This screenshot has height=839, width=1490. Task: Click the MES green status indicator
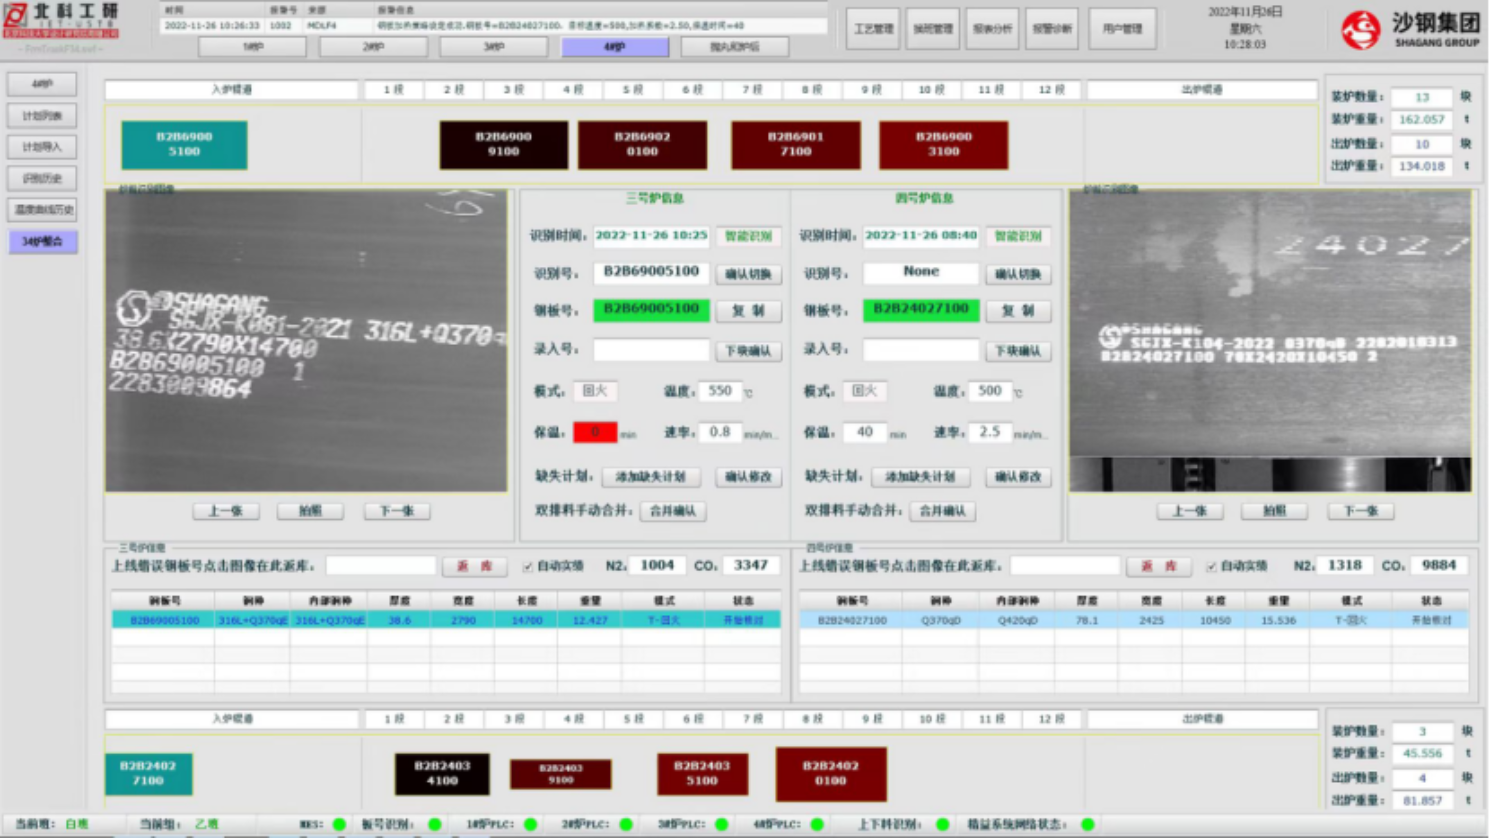pos(339,824)
